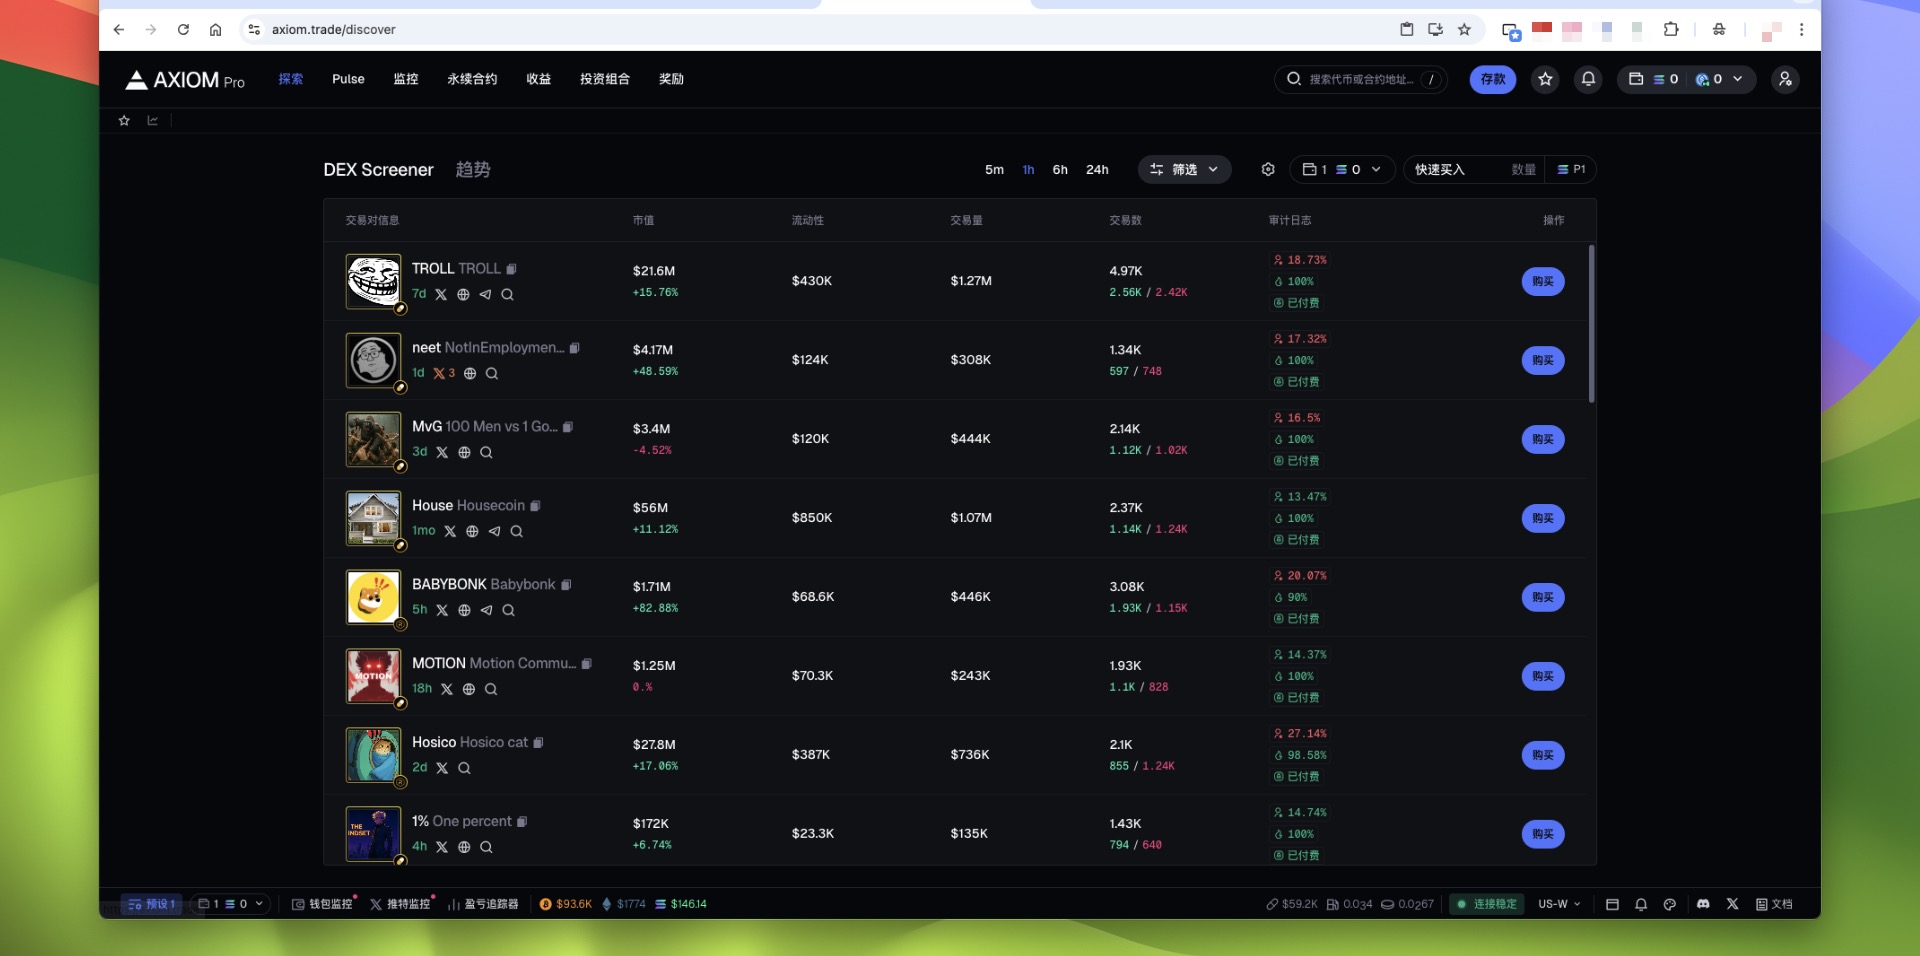This screenshot has height=956, width=1920.
Task: Open Chrome extensions puzzle icon
Action: 1671,30
